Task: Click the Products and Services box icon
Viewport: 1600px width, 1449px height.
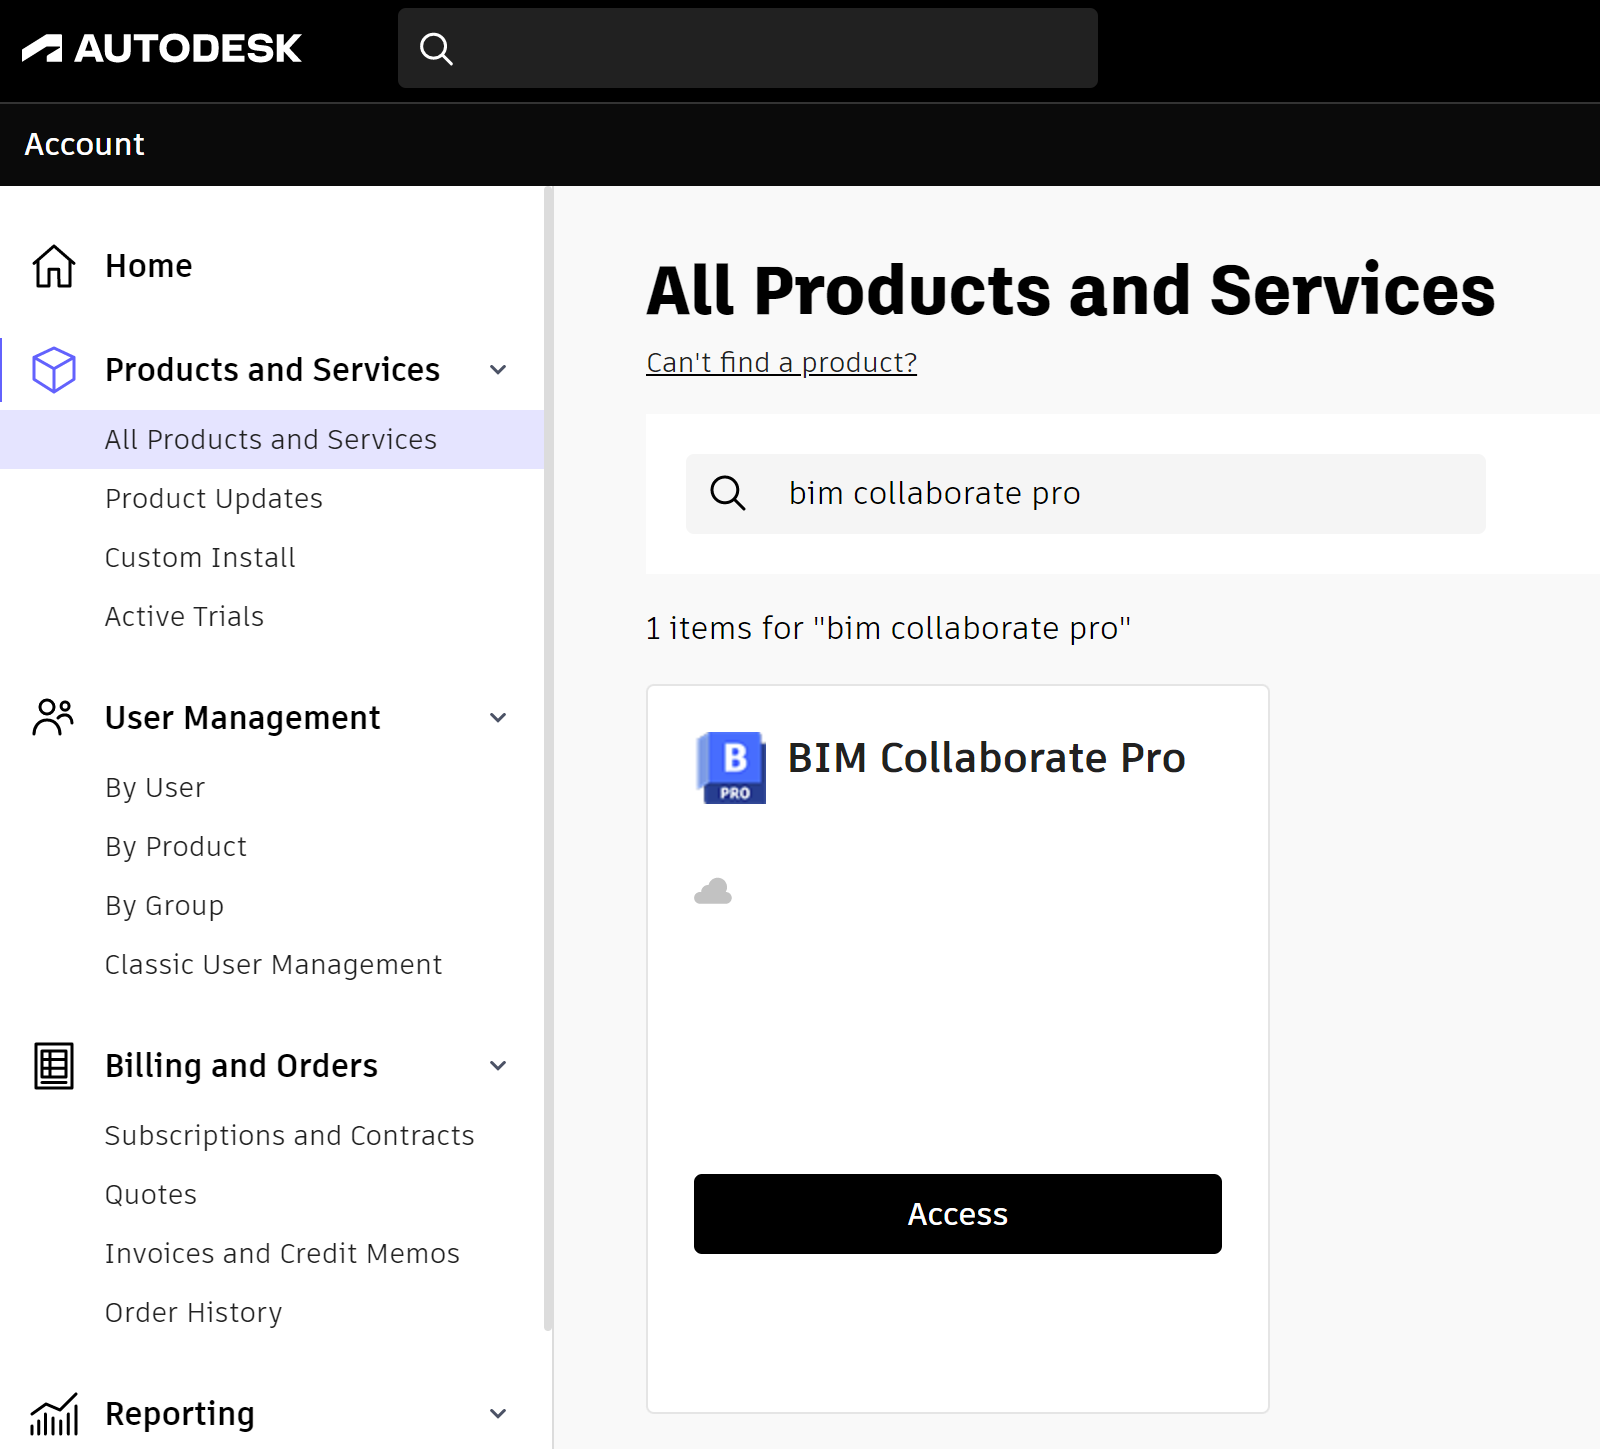Action: tap(52, 369)
